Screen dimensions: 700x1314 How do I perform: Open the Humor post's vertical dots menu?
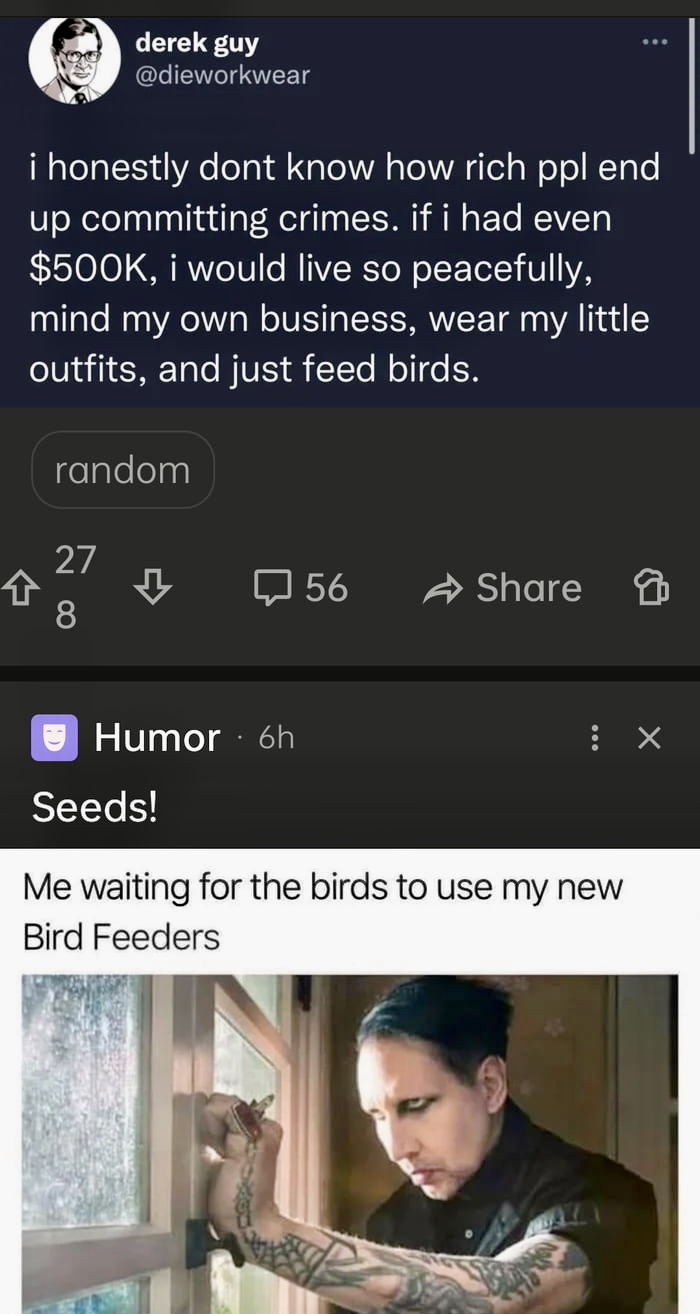coord(596,739)
